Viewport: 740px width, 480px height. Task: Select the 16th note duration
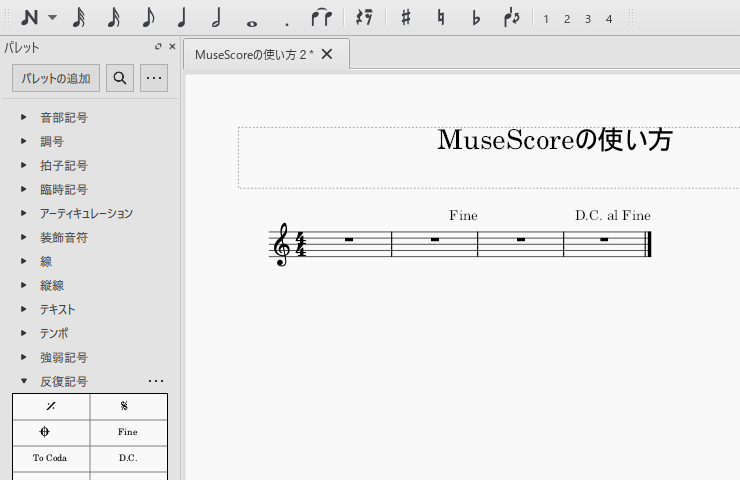coord(114,18)
